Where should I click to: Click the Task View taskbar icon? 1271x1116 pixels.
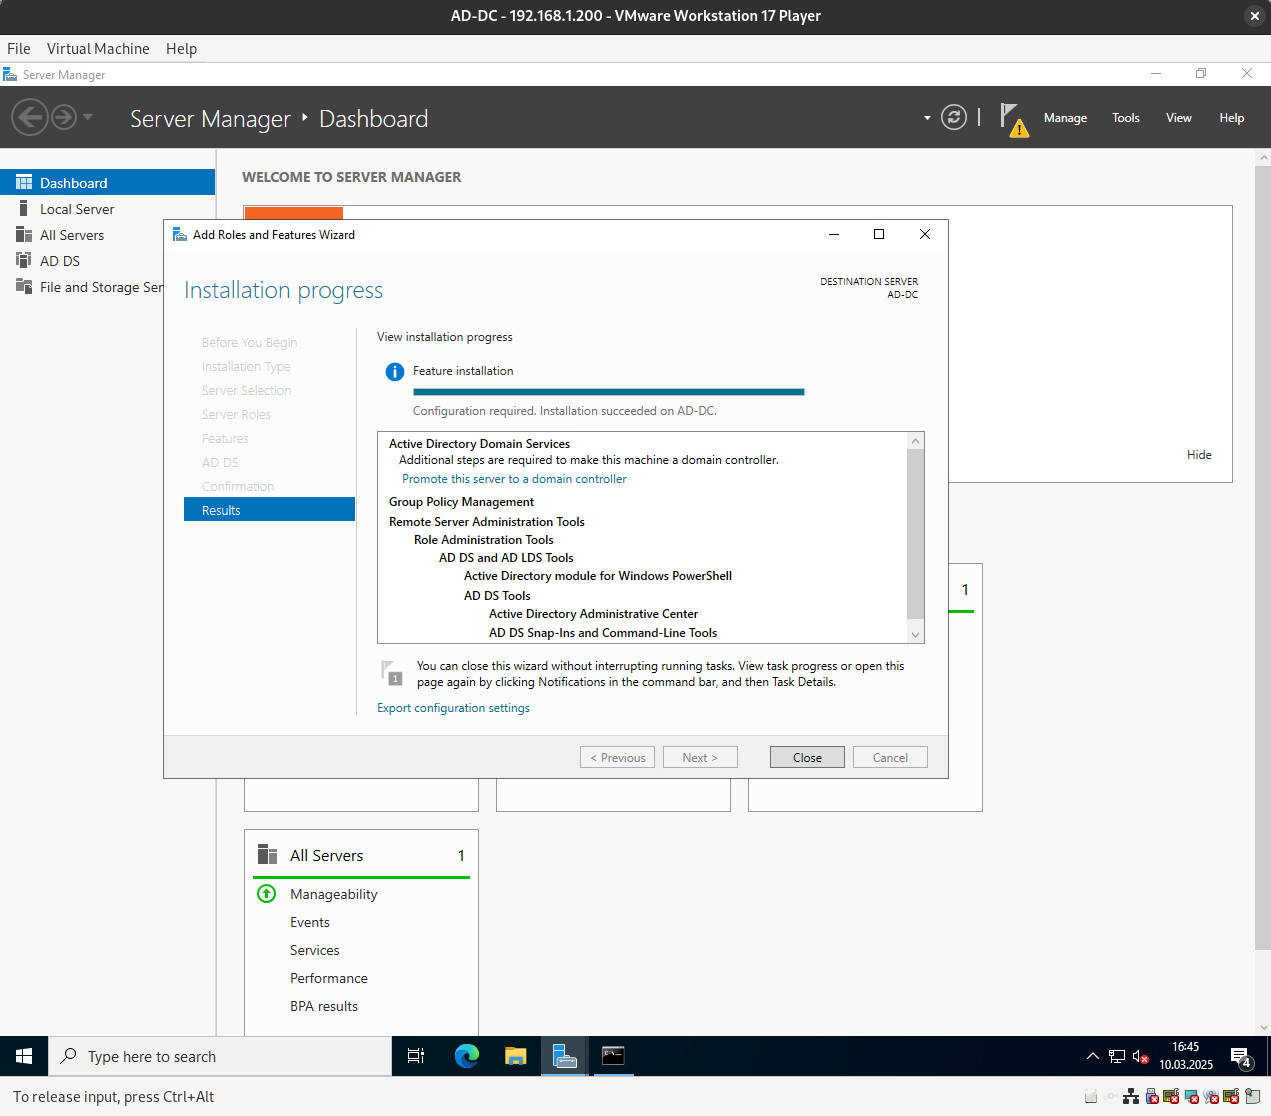click(416, 1056)
